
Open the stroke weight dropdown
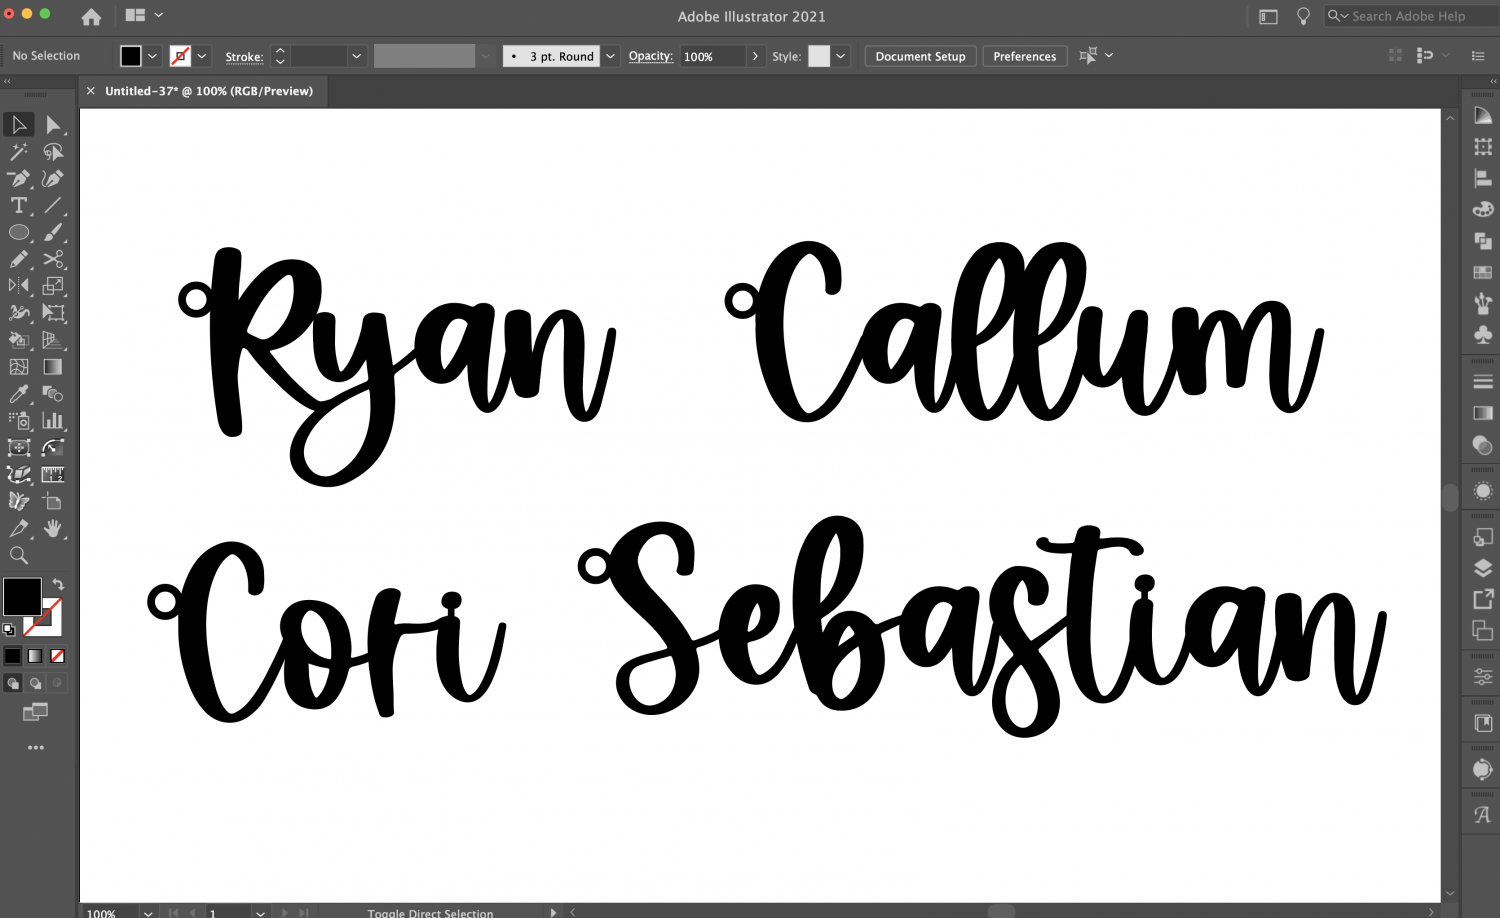[356, 56]
